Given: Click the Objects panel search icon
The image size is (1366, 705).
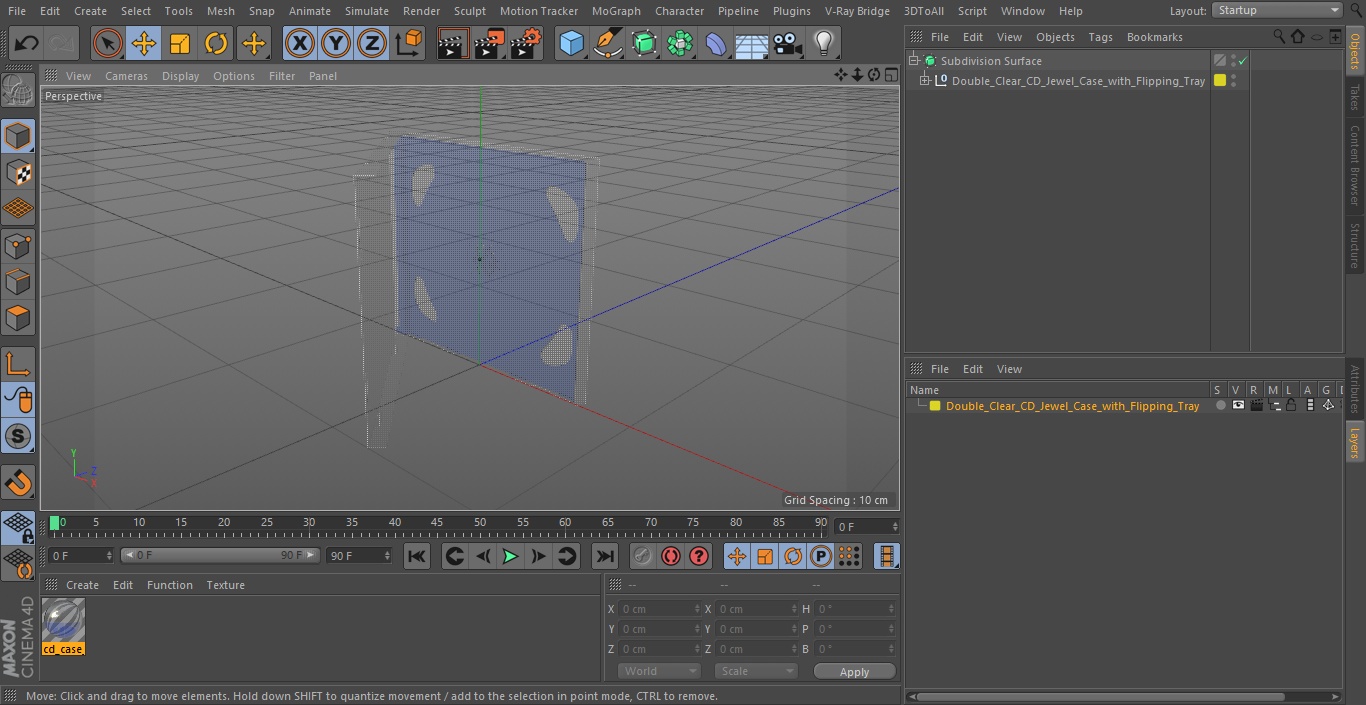Looking at the screenshot, I should tap(1279, 37).
